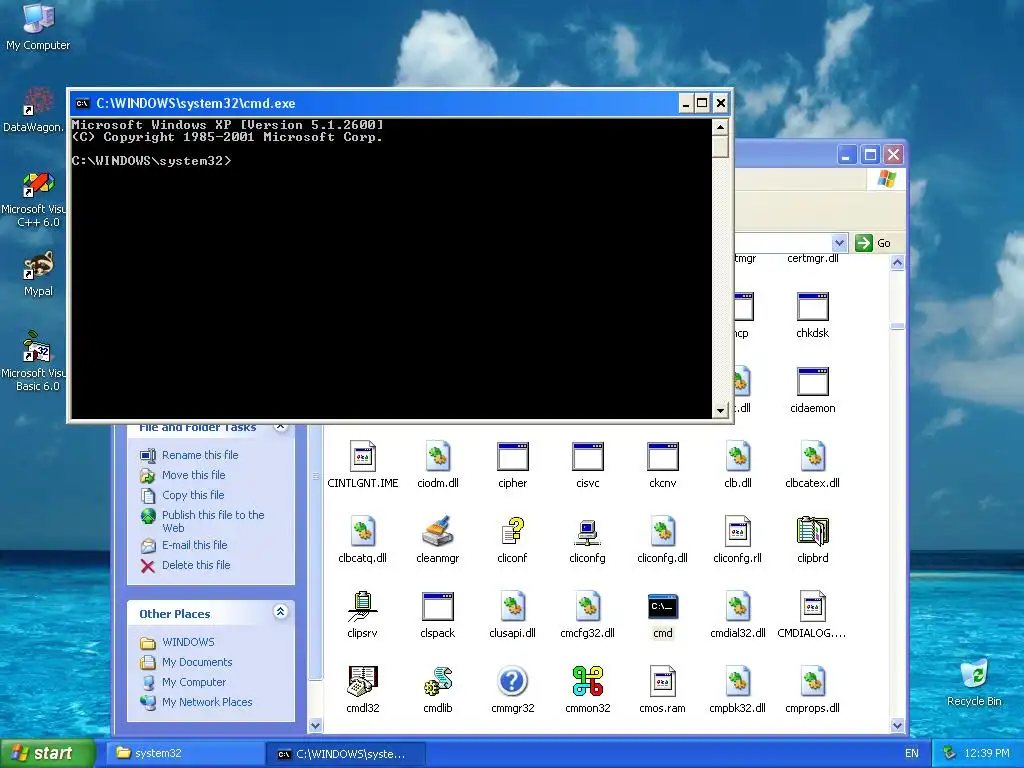
Task: Select the cliconfg network computer icon
Action: [x=587, y=532]
